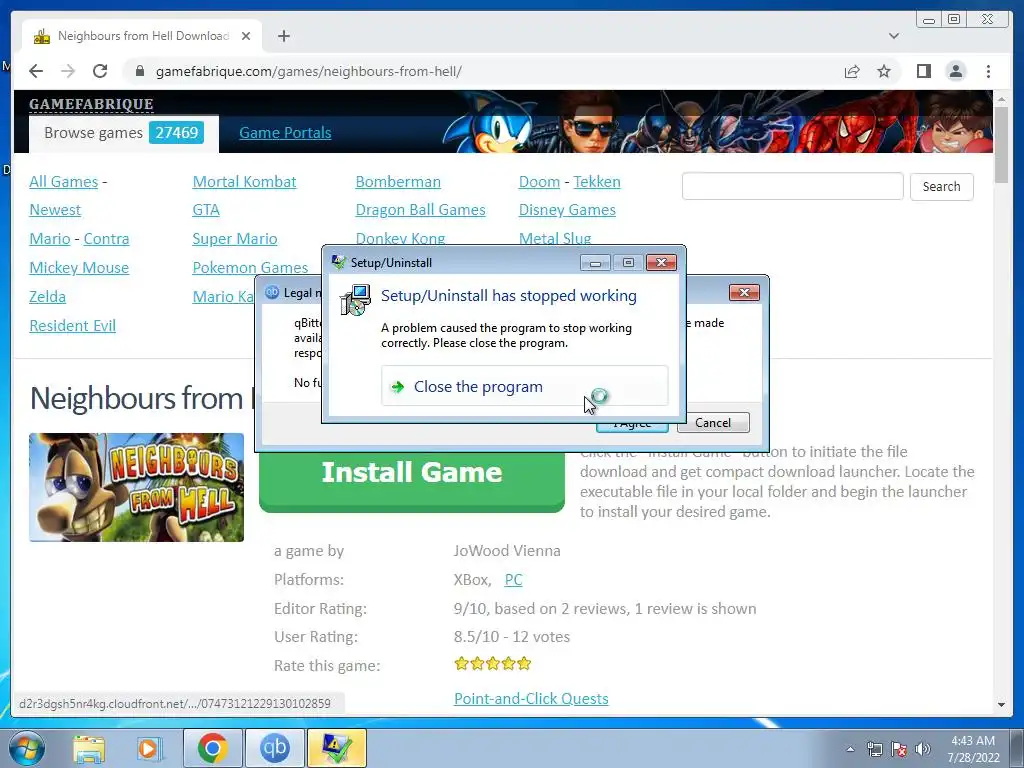Open the Bomberman link

pos(398,182)
